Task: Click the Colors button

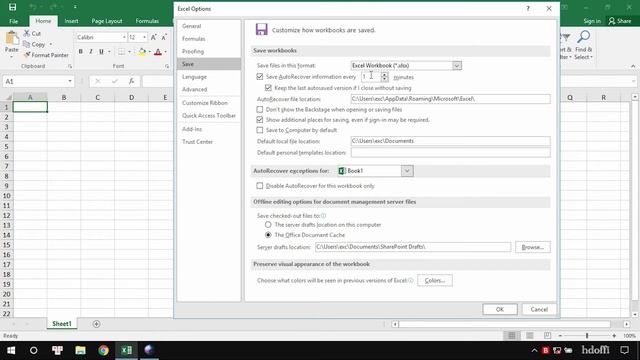Action: click(435, 280)
